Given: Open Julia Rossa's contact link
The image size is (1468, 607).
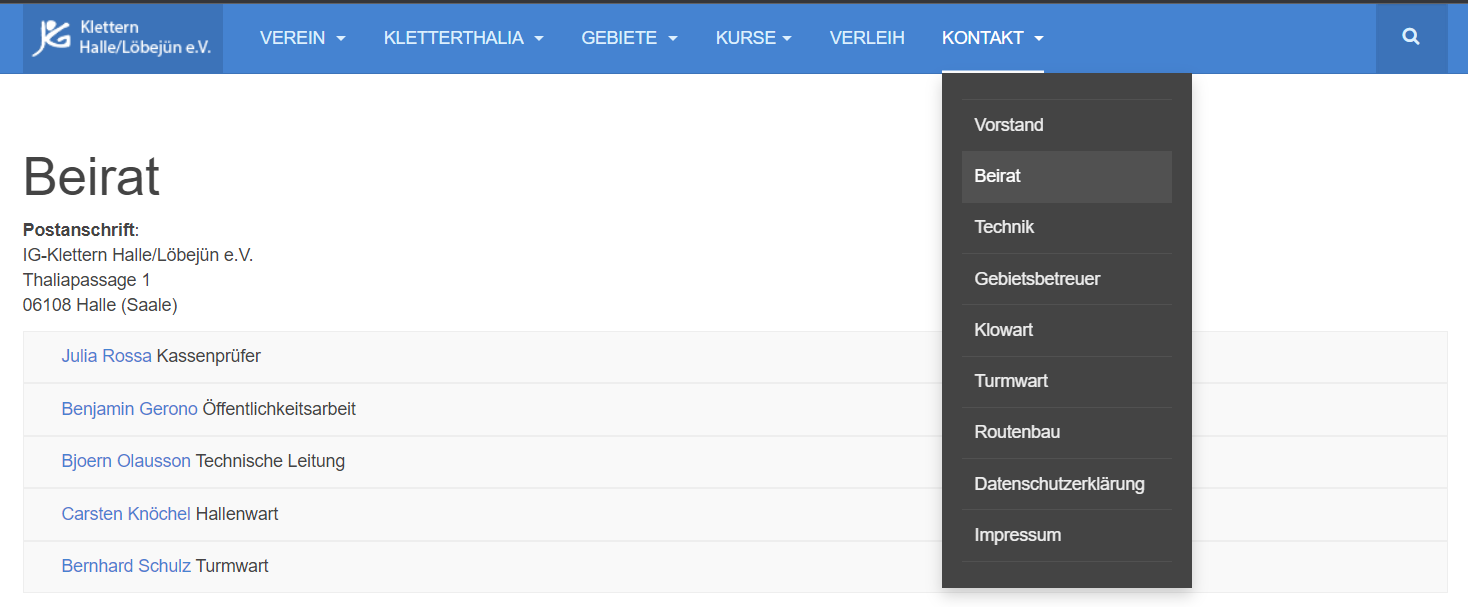Looking at the screenshot, I should click(106, 356).
